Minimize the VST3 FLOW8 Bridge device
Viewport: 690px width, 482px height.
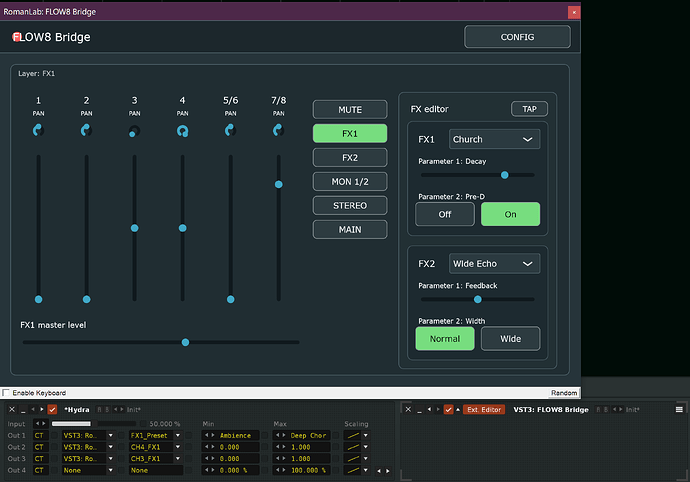point(419,409)
